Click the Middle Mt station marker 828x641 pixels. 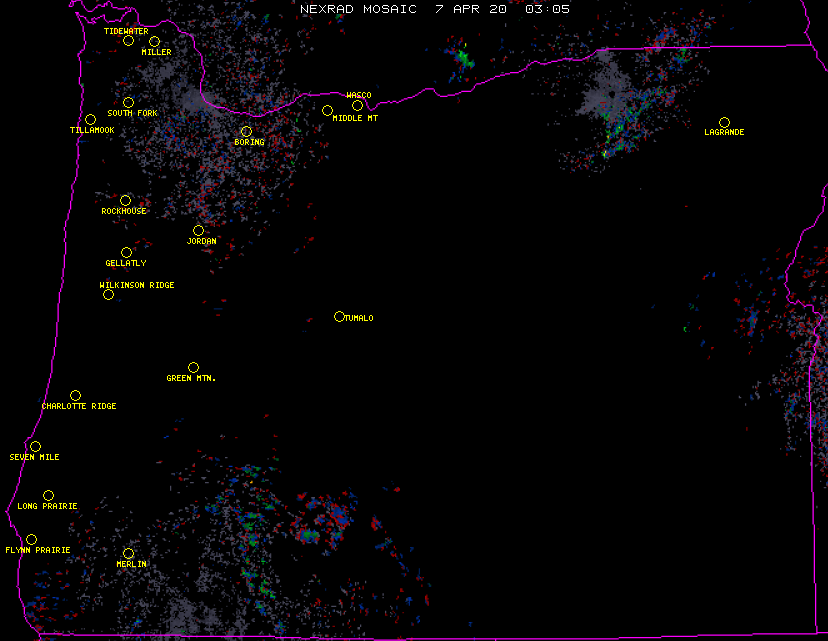click(x=327, y=111)
